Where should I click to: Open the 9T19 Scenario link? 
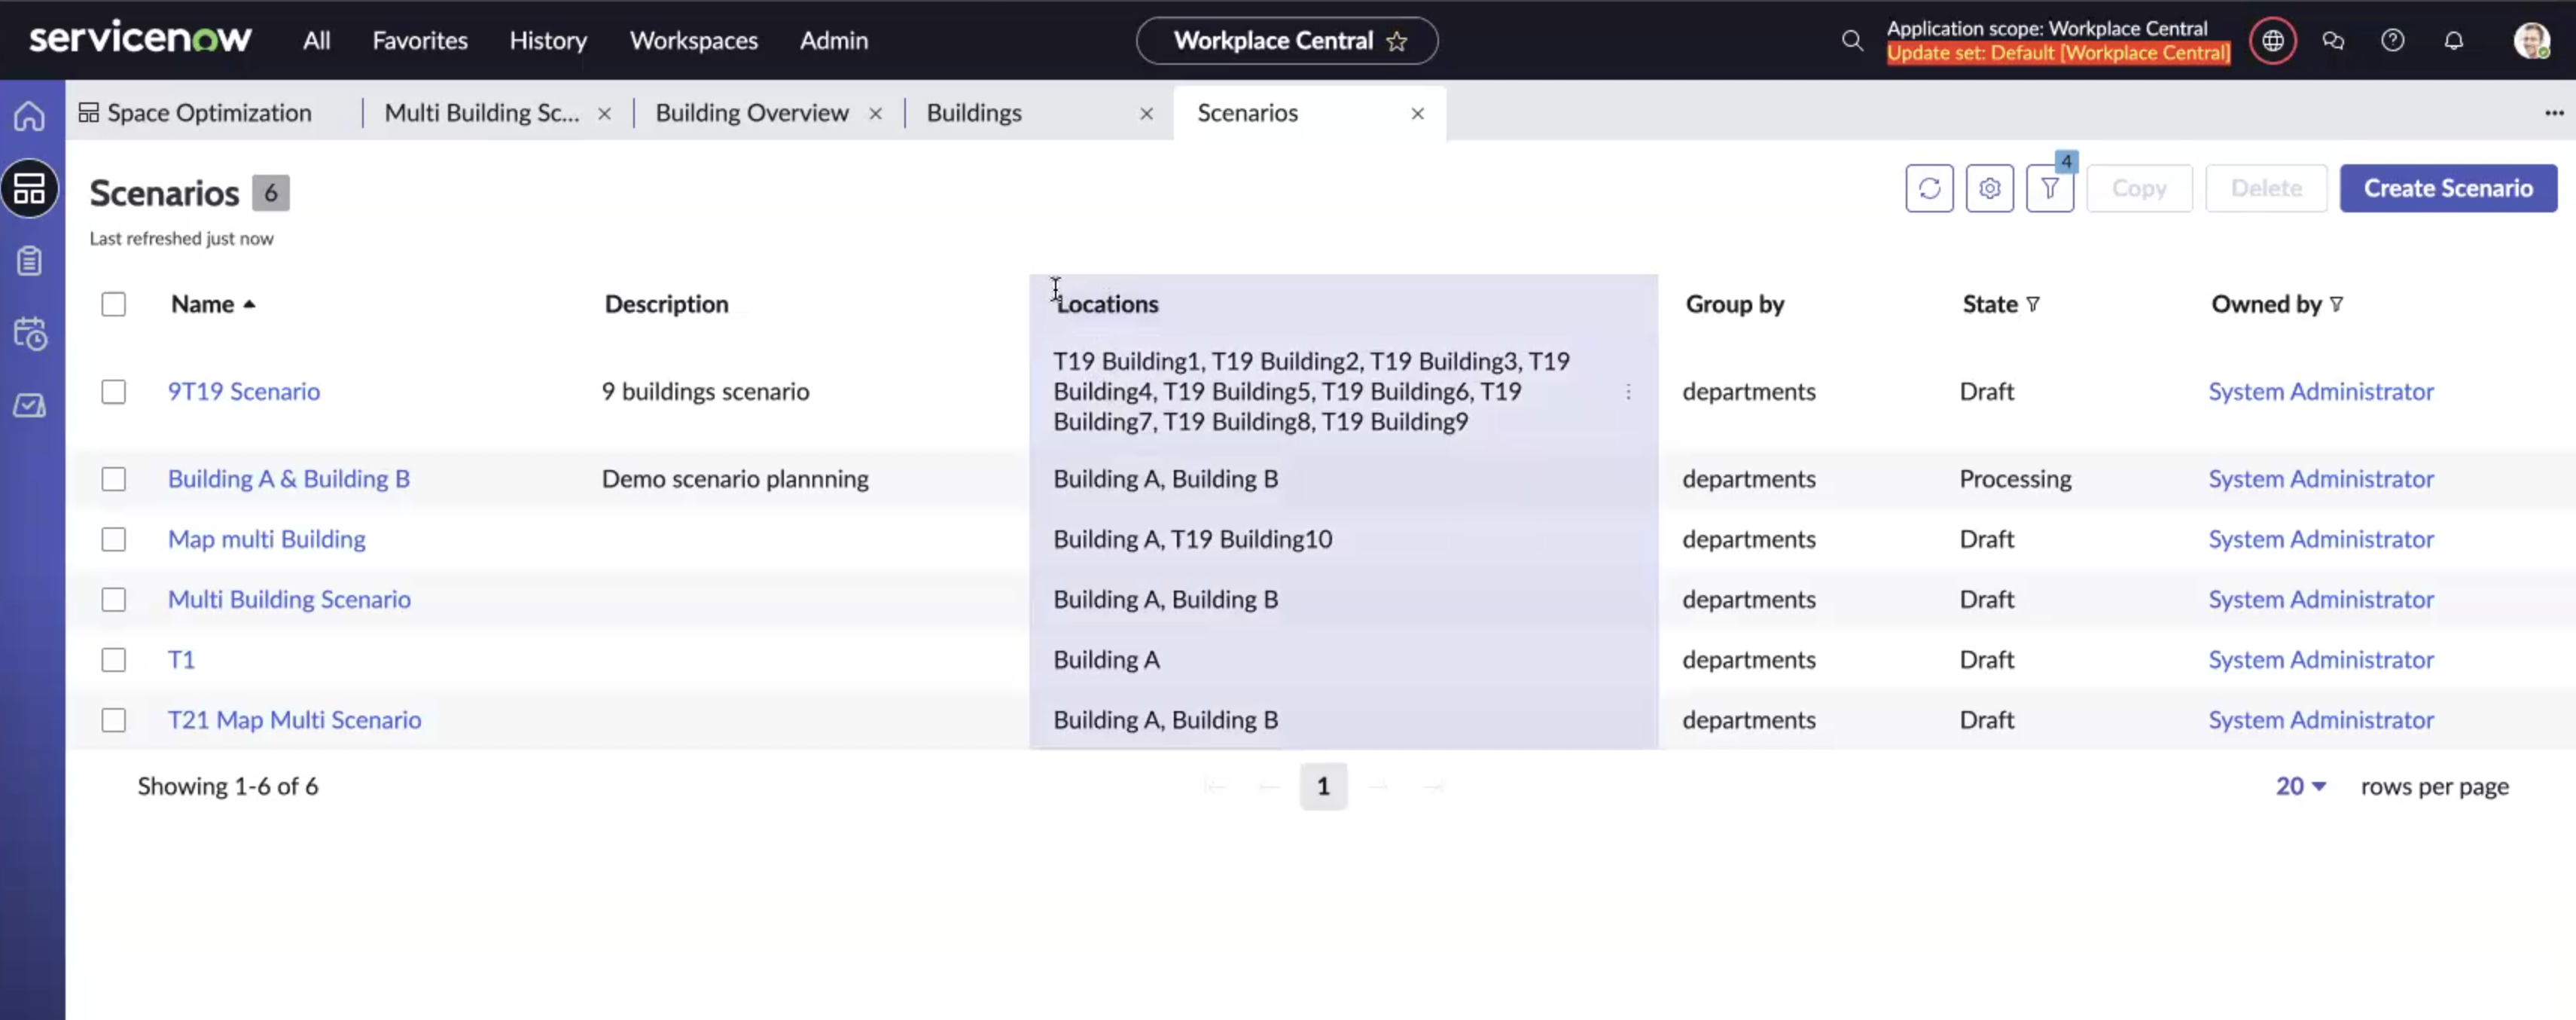click(x=243, y=392)
